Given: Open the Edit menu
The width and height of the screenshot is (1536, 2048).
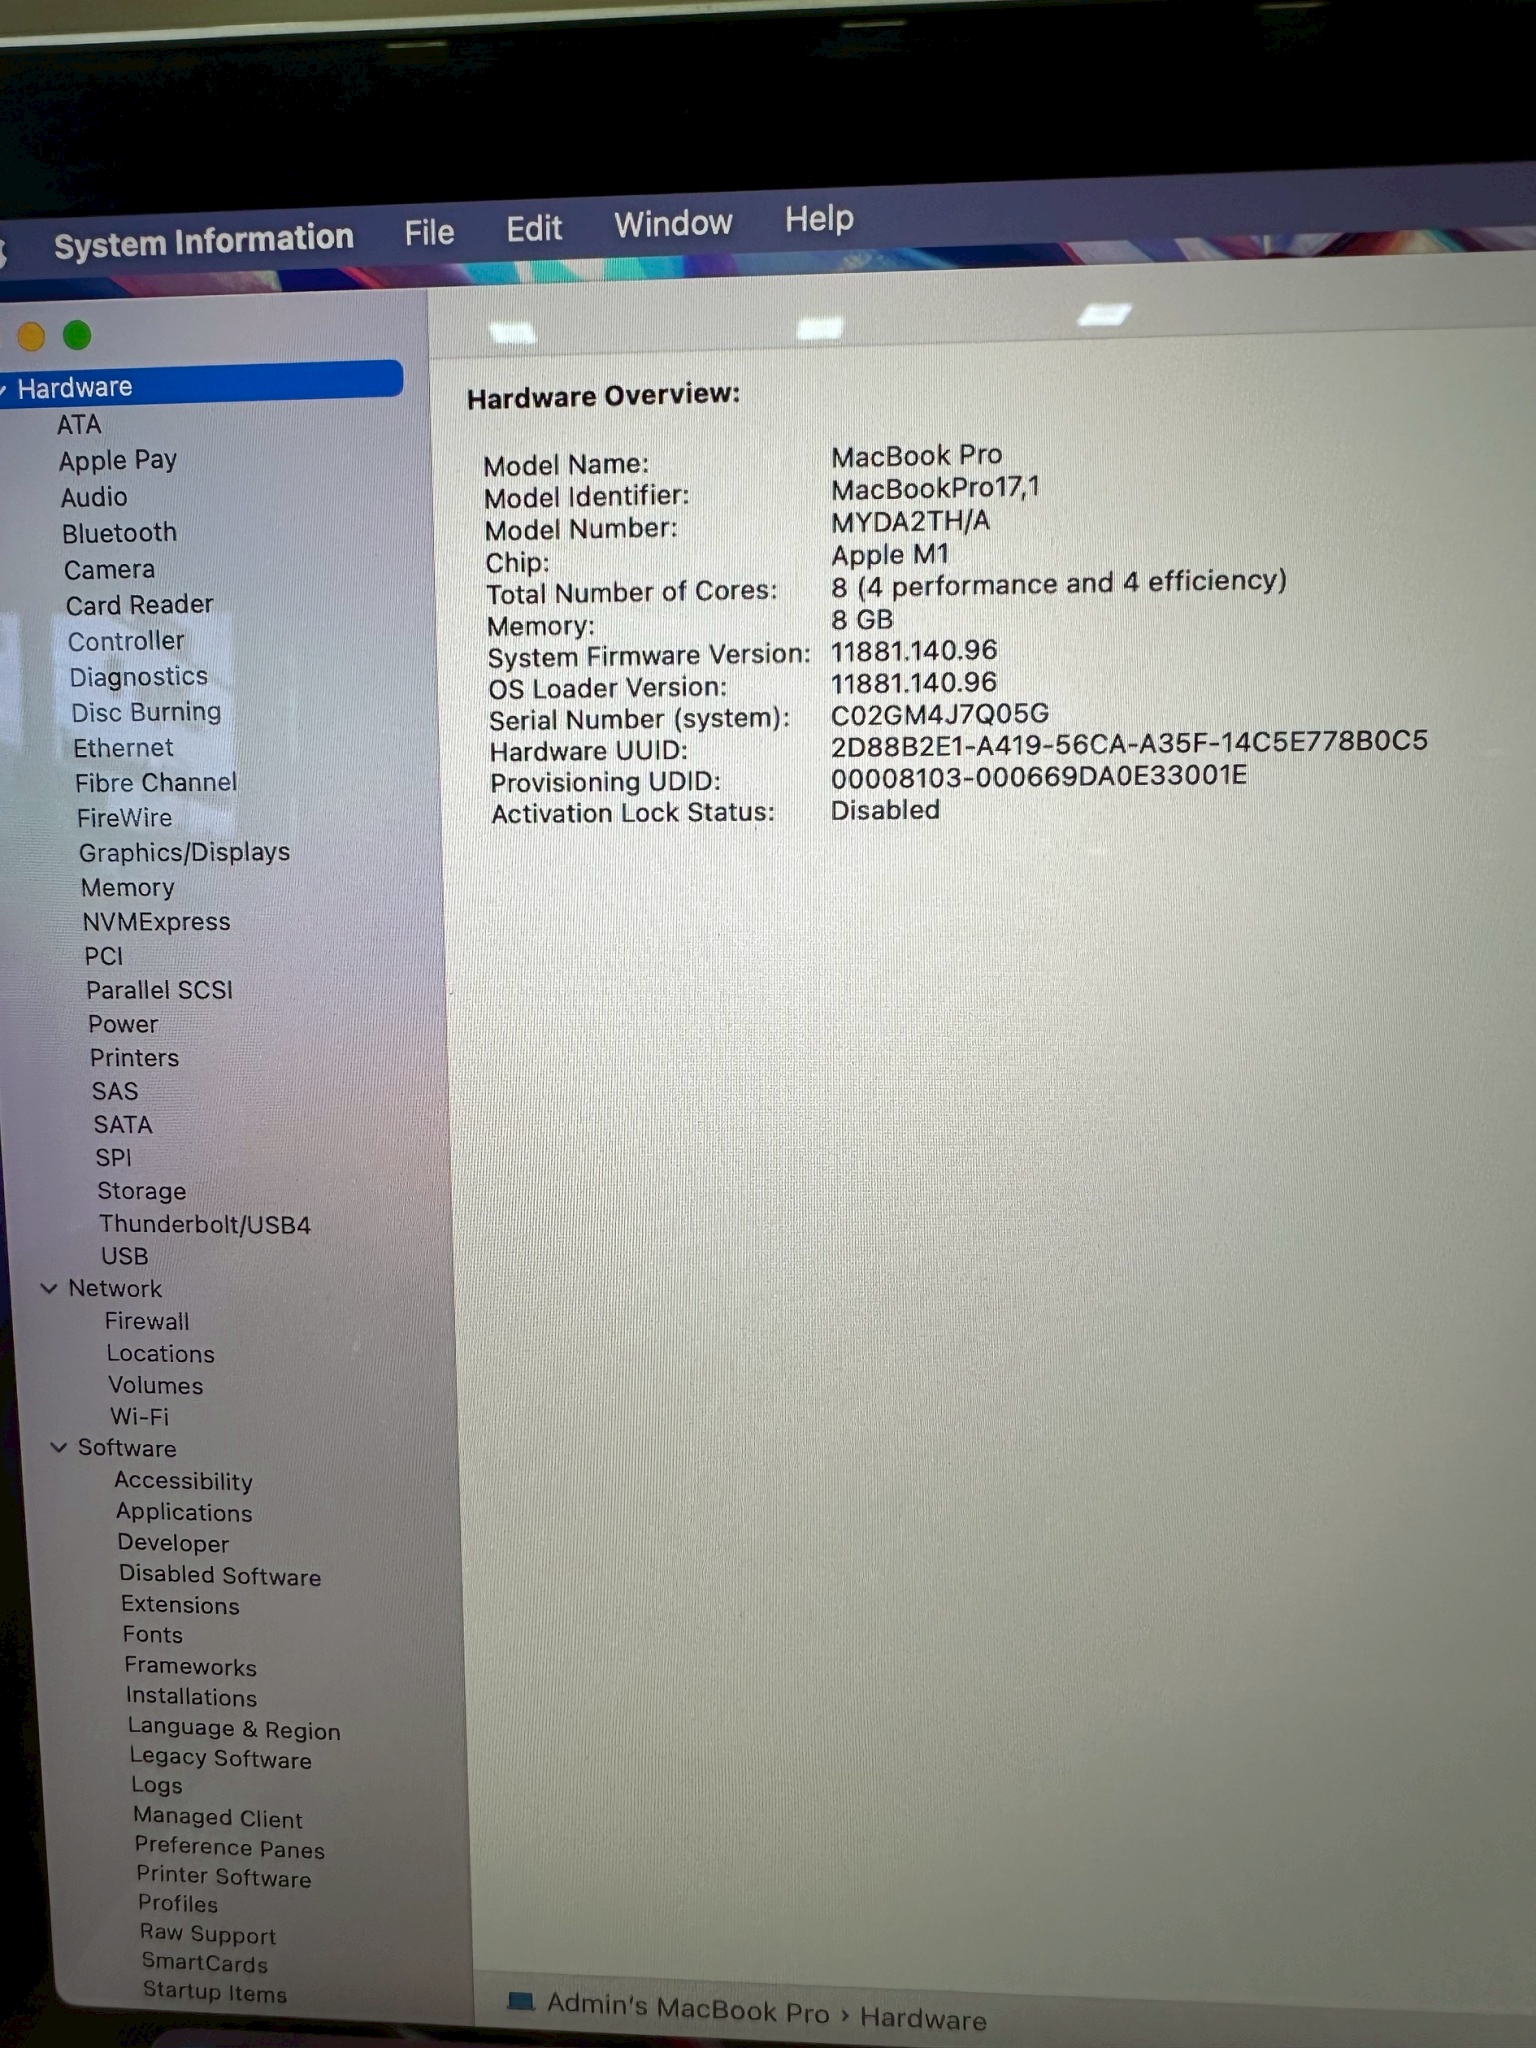Looking at the screenshot, I should pyautogui.click(x=534, y=229).
